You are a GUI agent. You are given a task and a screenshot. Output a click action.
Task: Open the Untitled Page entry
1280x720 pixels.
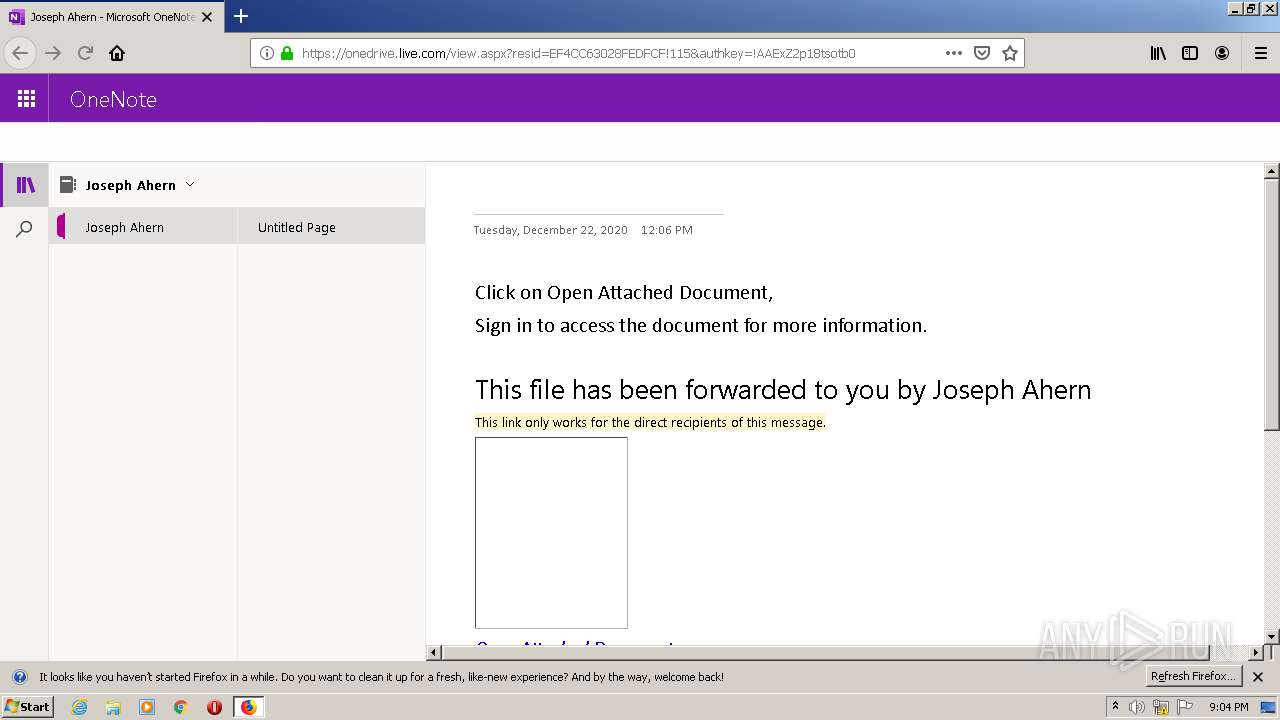pyautogui.click(x=331, y=227)
